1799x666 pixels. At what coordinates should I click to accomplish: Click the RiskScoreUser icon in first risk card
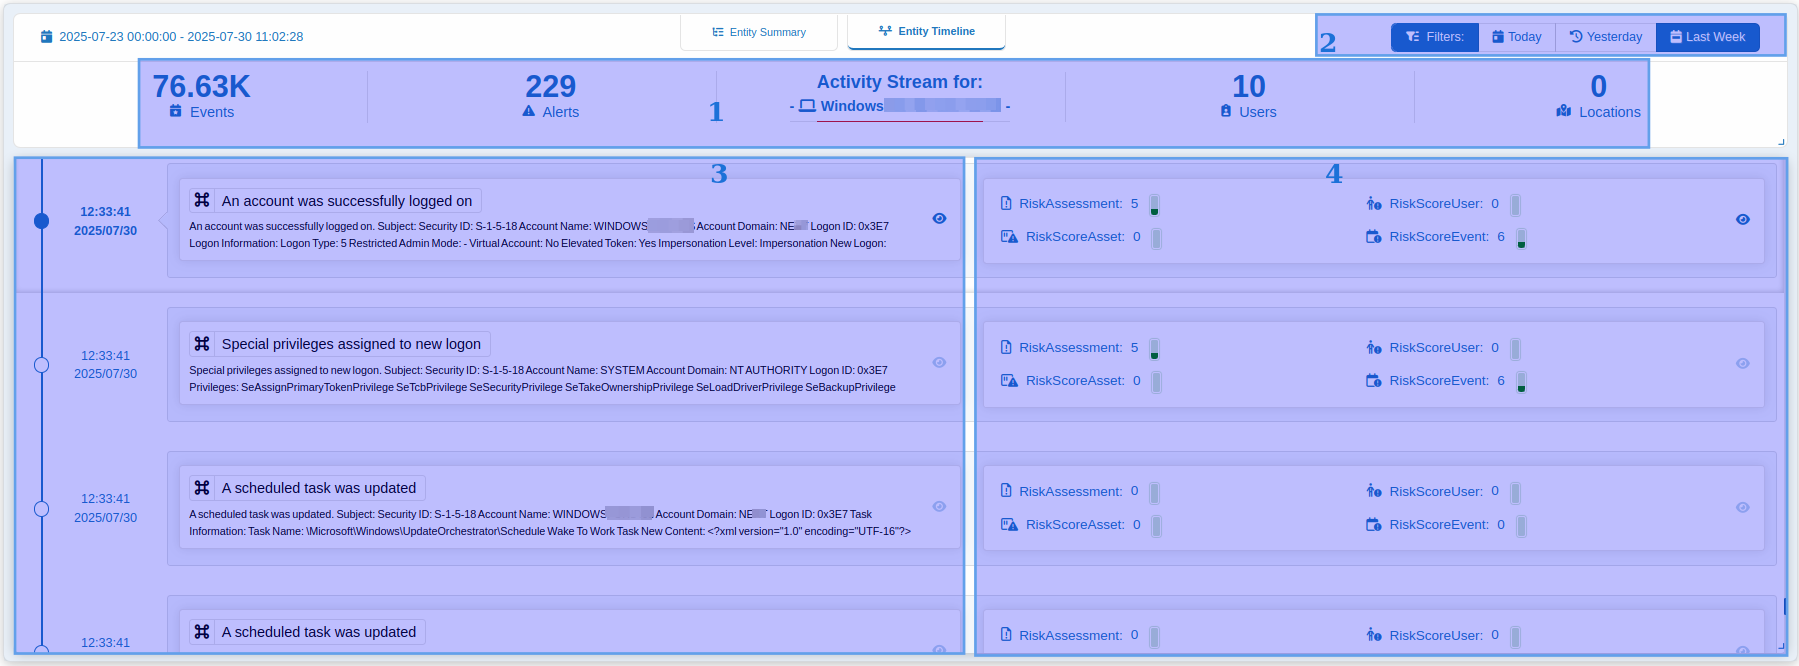[1374, 204]
